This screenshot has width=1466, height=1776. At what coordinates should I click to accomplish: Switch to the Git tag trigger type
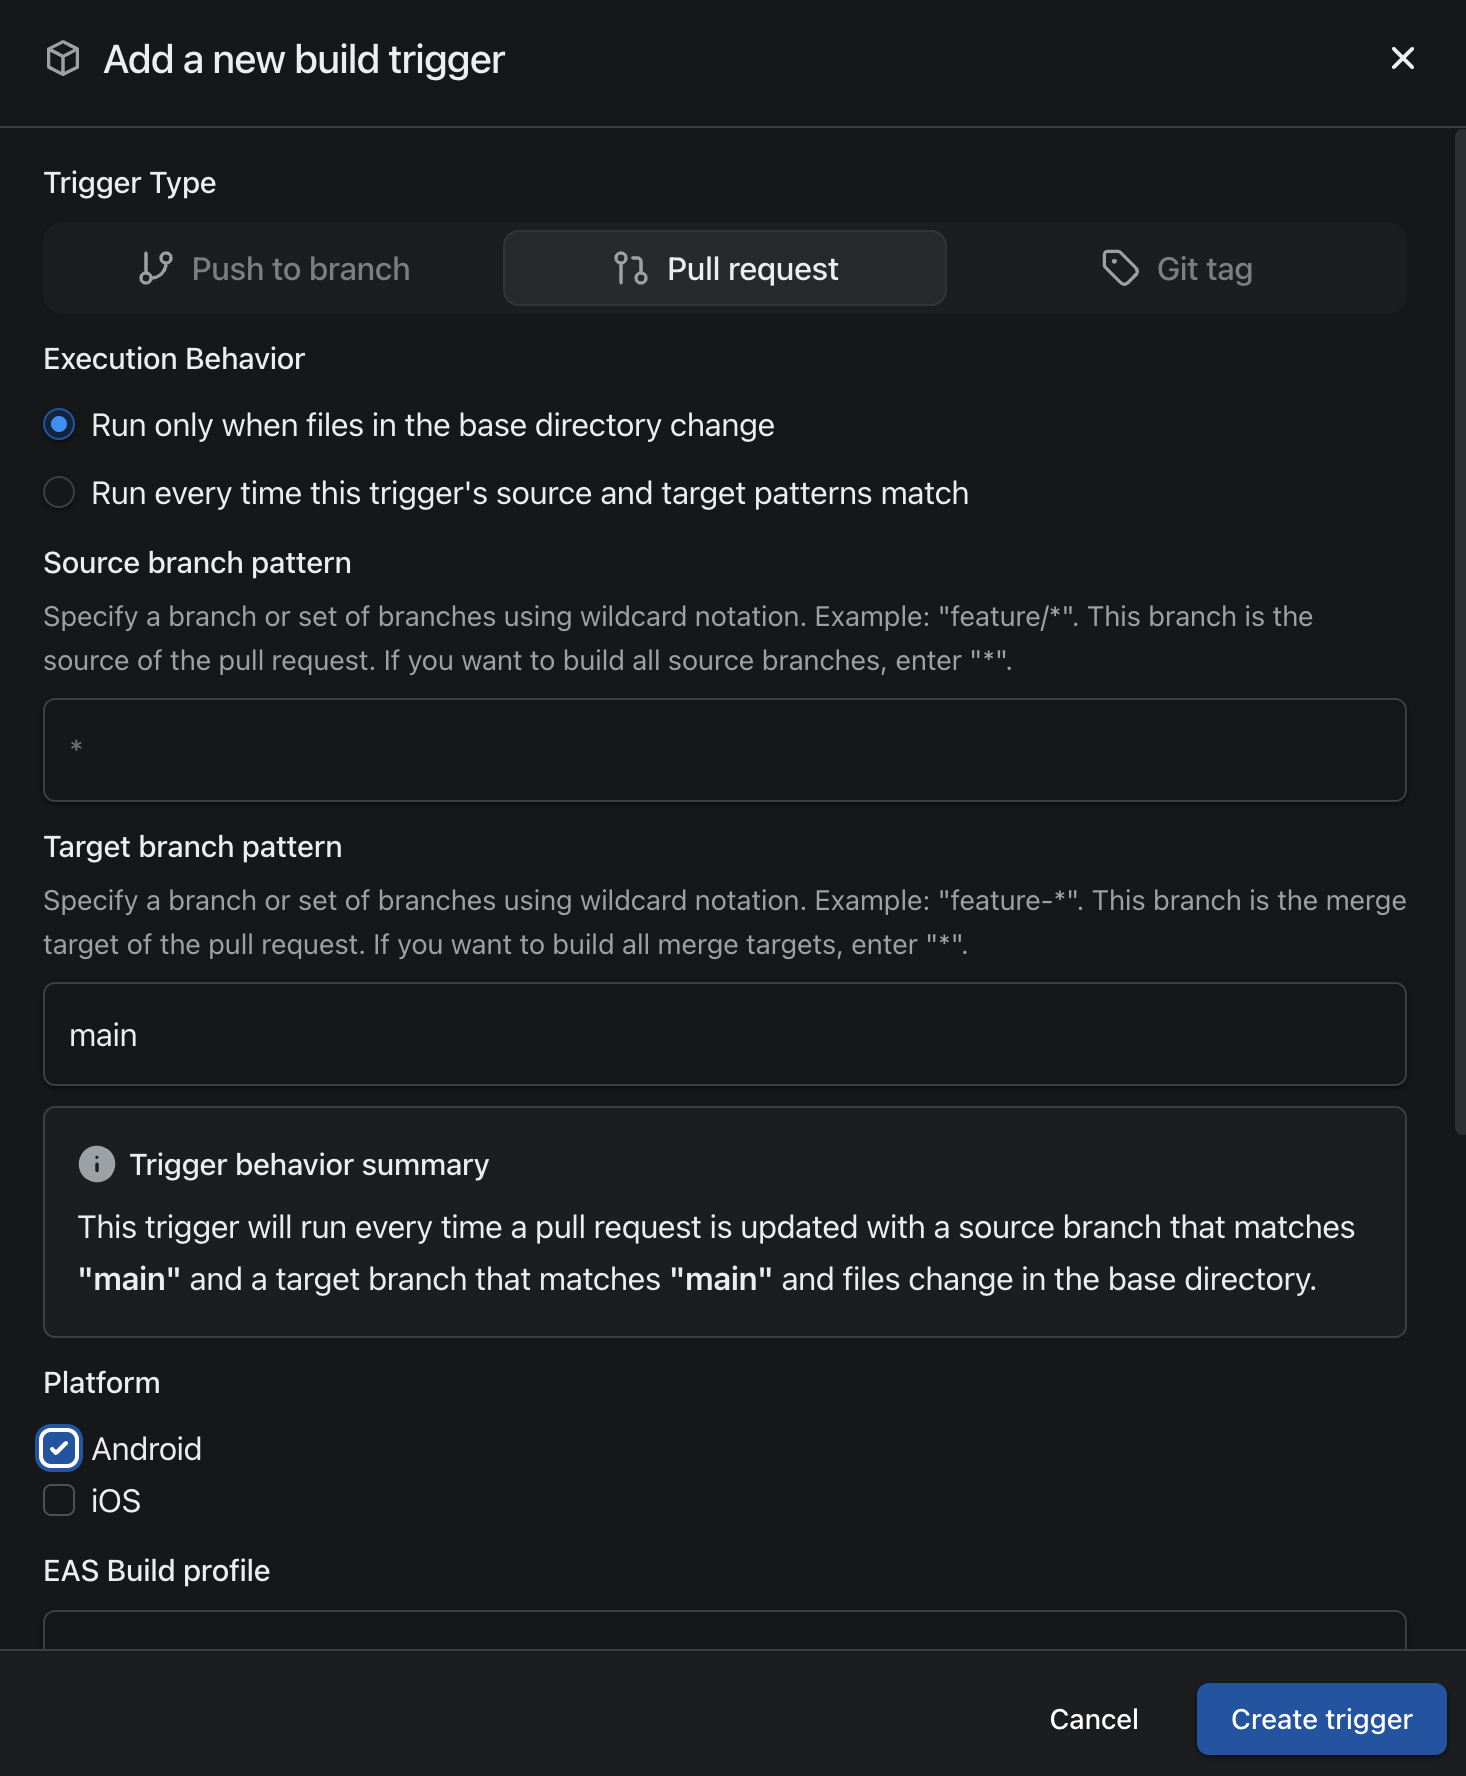pyautogui.click(x=1180, y=268)
